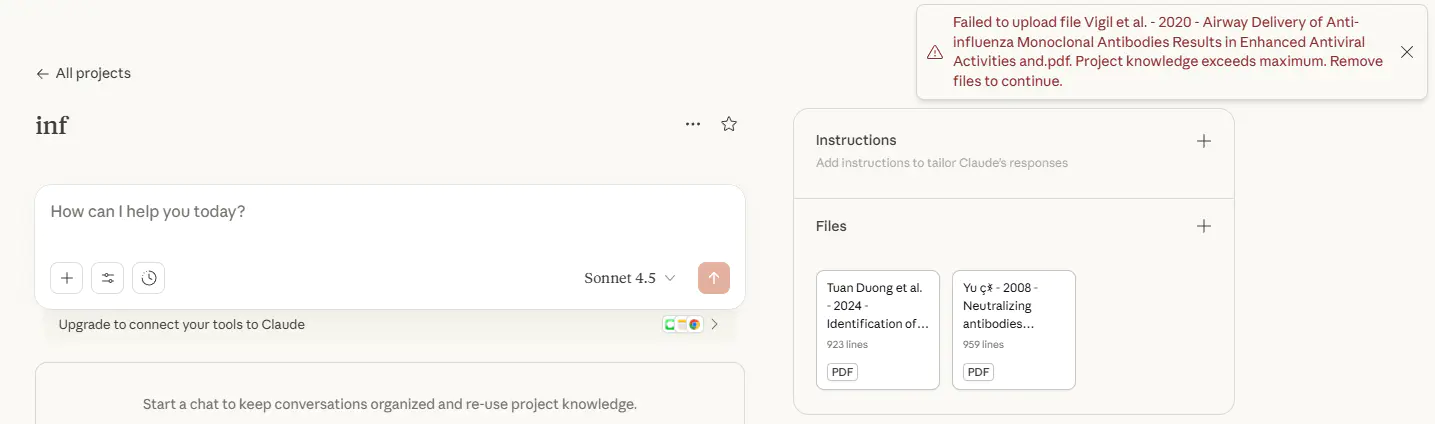Click the plus attachment button in chat box
1435x424 pixels.
(67, 278)
